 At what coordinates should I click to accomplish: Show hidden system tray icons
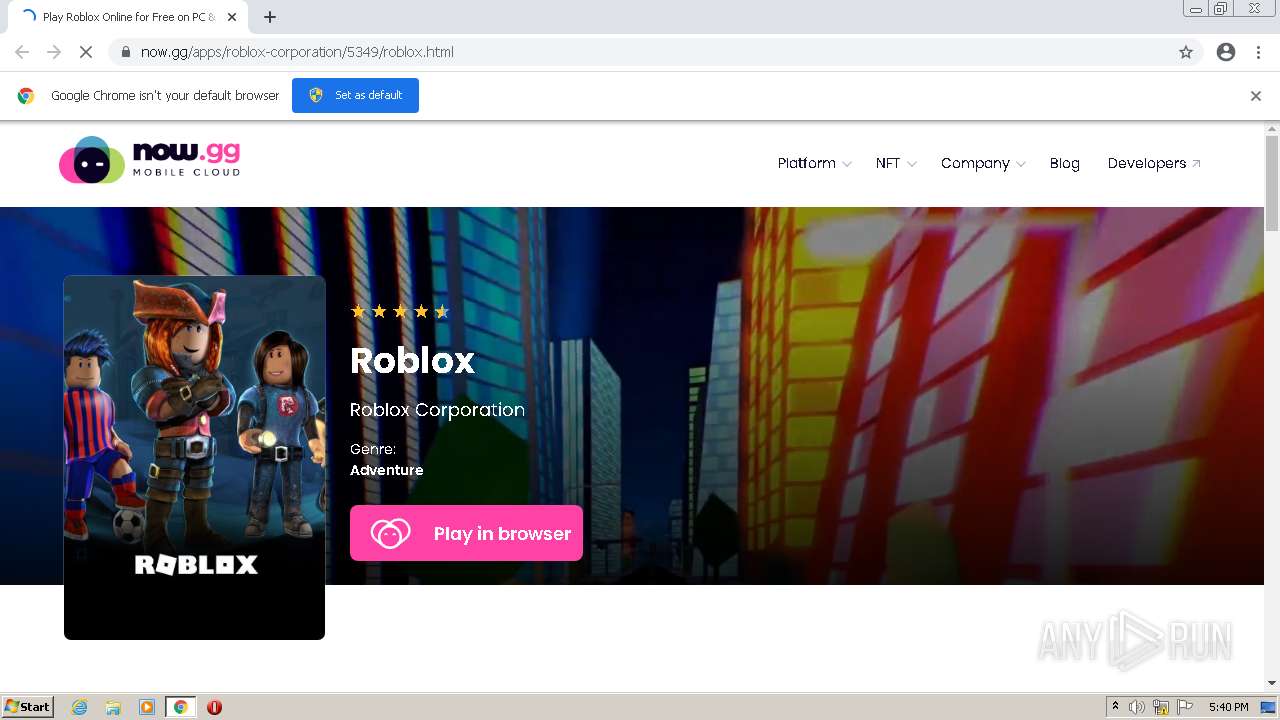click(x=1115, y=707)
